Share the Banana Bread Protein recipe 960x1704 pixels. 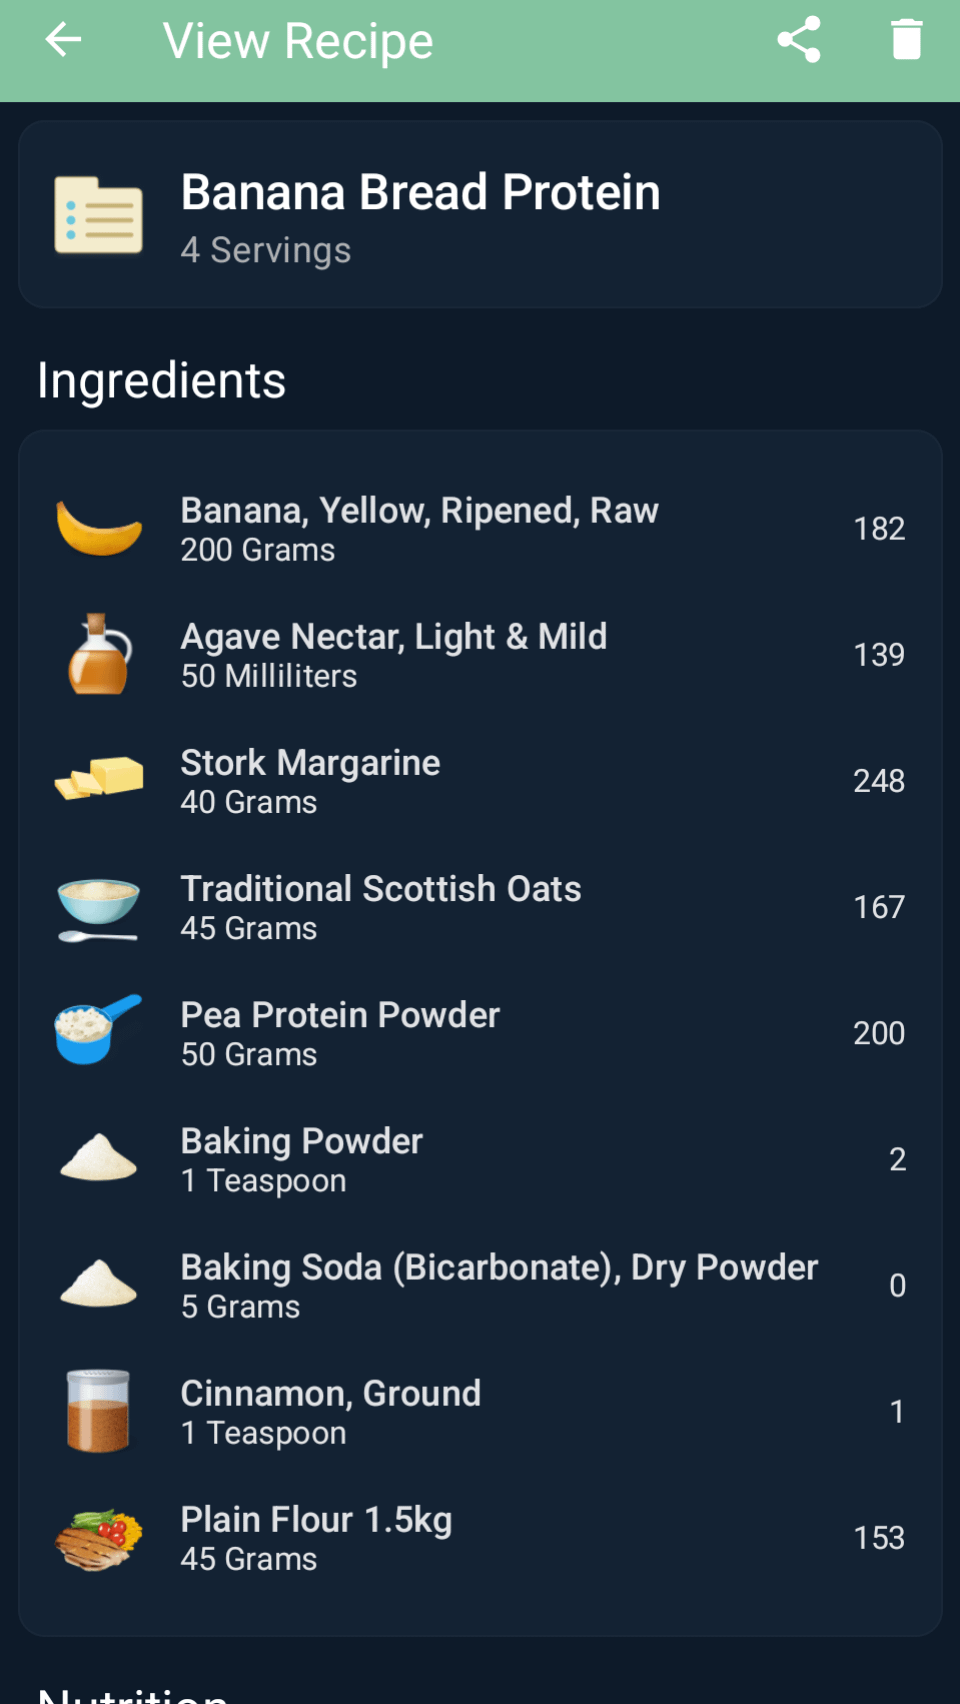(798, 41)
